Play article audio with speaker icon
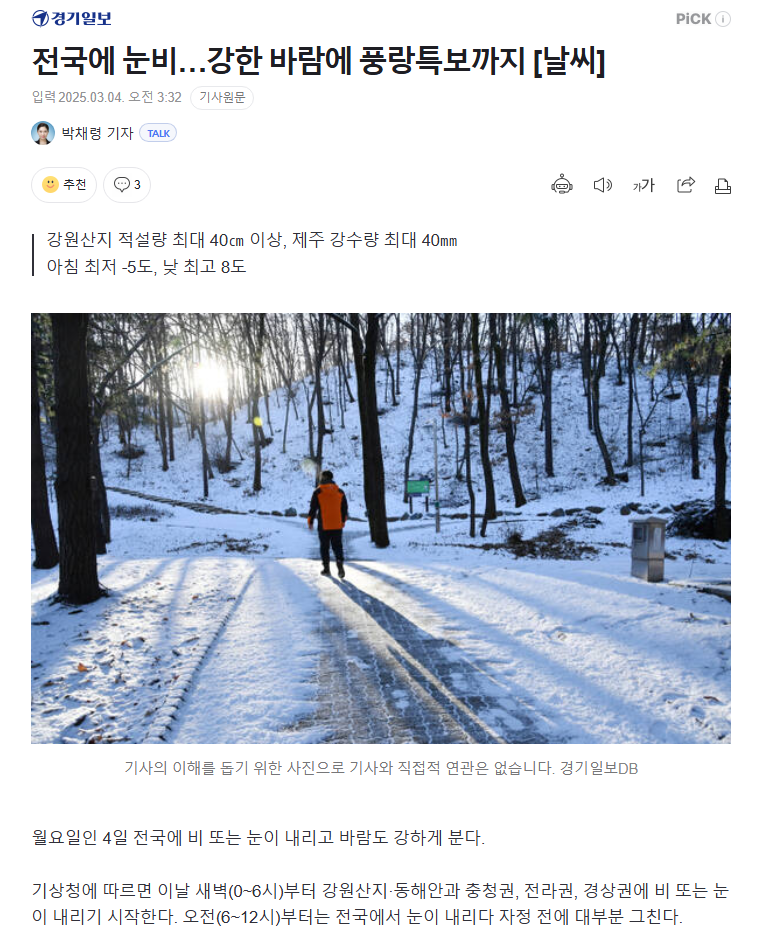The height and width of the screenshot is (939, 760). coord(602,185)
